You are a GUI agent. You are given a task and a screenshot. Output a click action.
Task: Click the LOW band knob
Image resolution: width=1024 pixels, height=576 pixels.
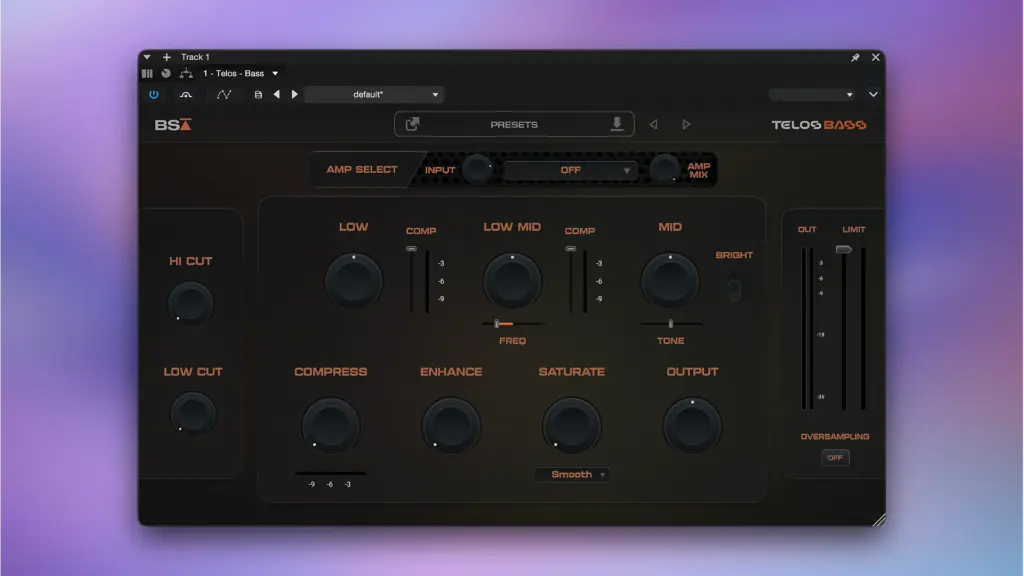[x=353, y=281]
